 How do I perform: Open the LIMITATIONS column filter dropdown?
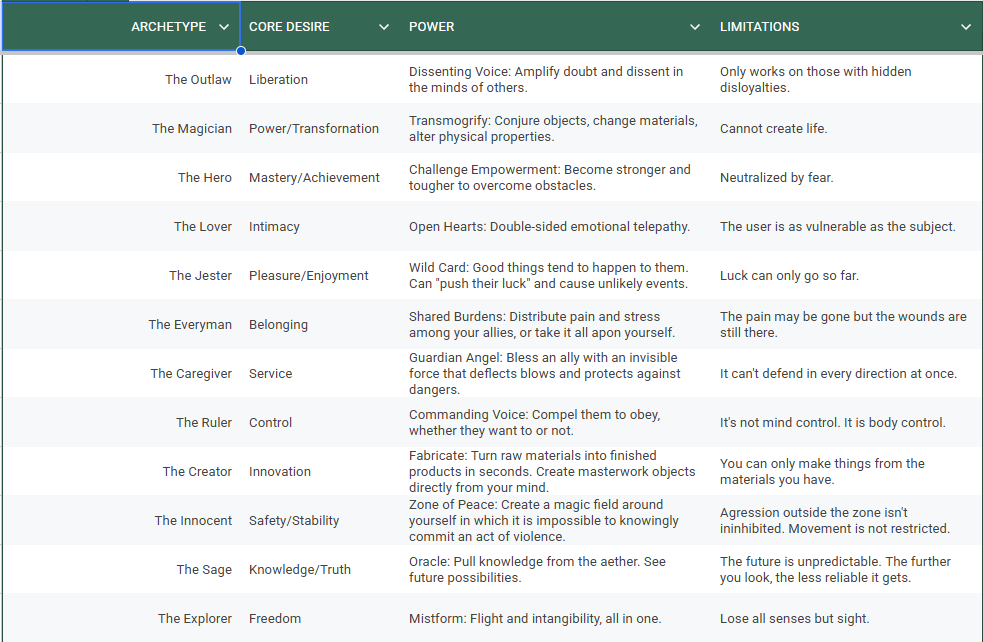pos(965,27)
